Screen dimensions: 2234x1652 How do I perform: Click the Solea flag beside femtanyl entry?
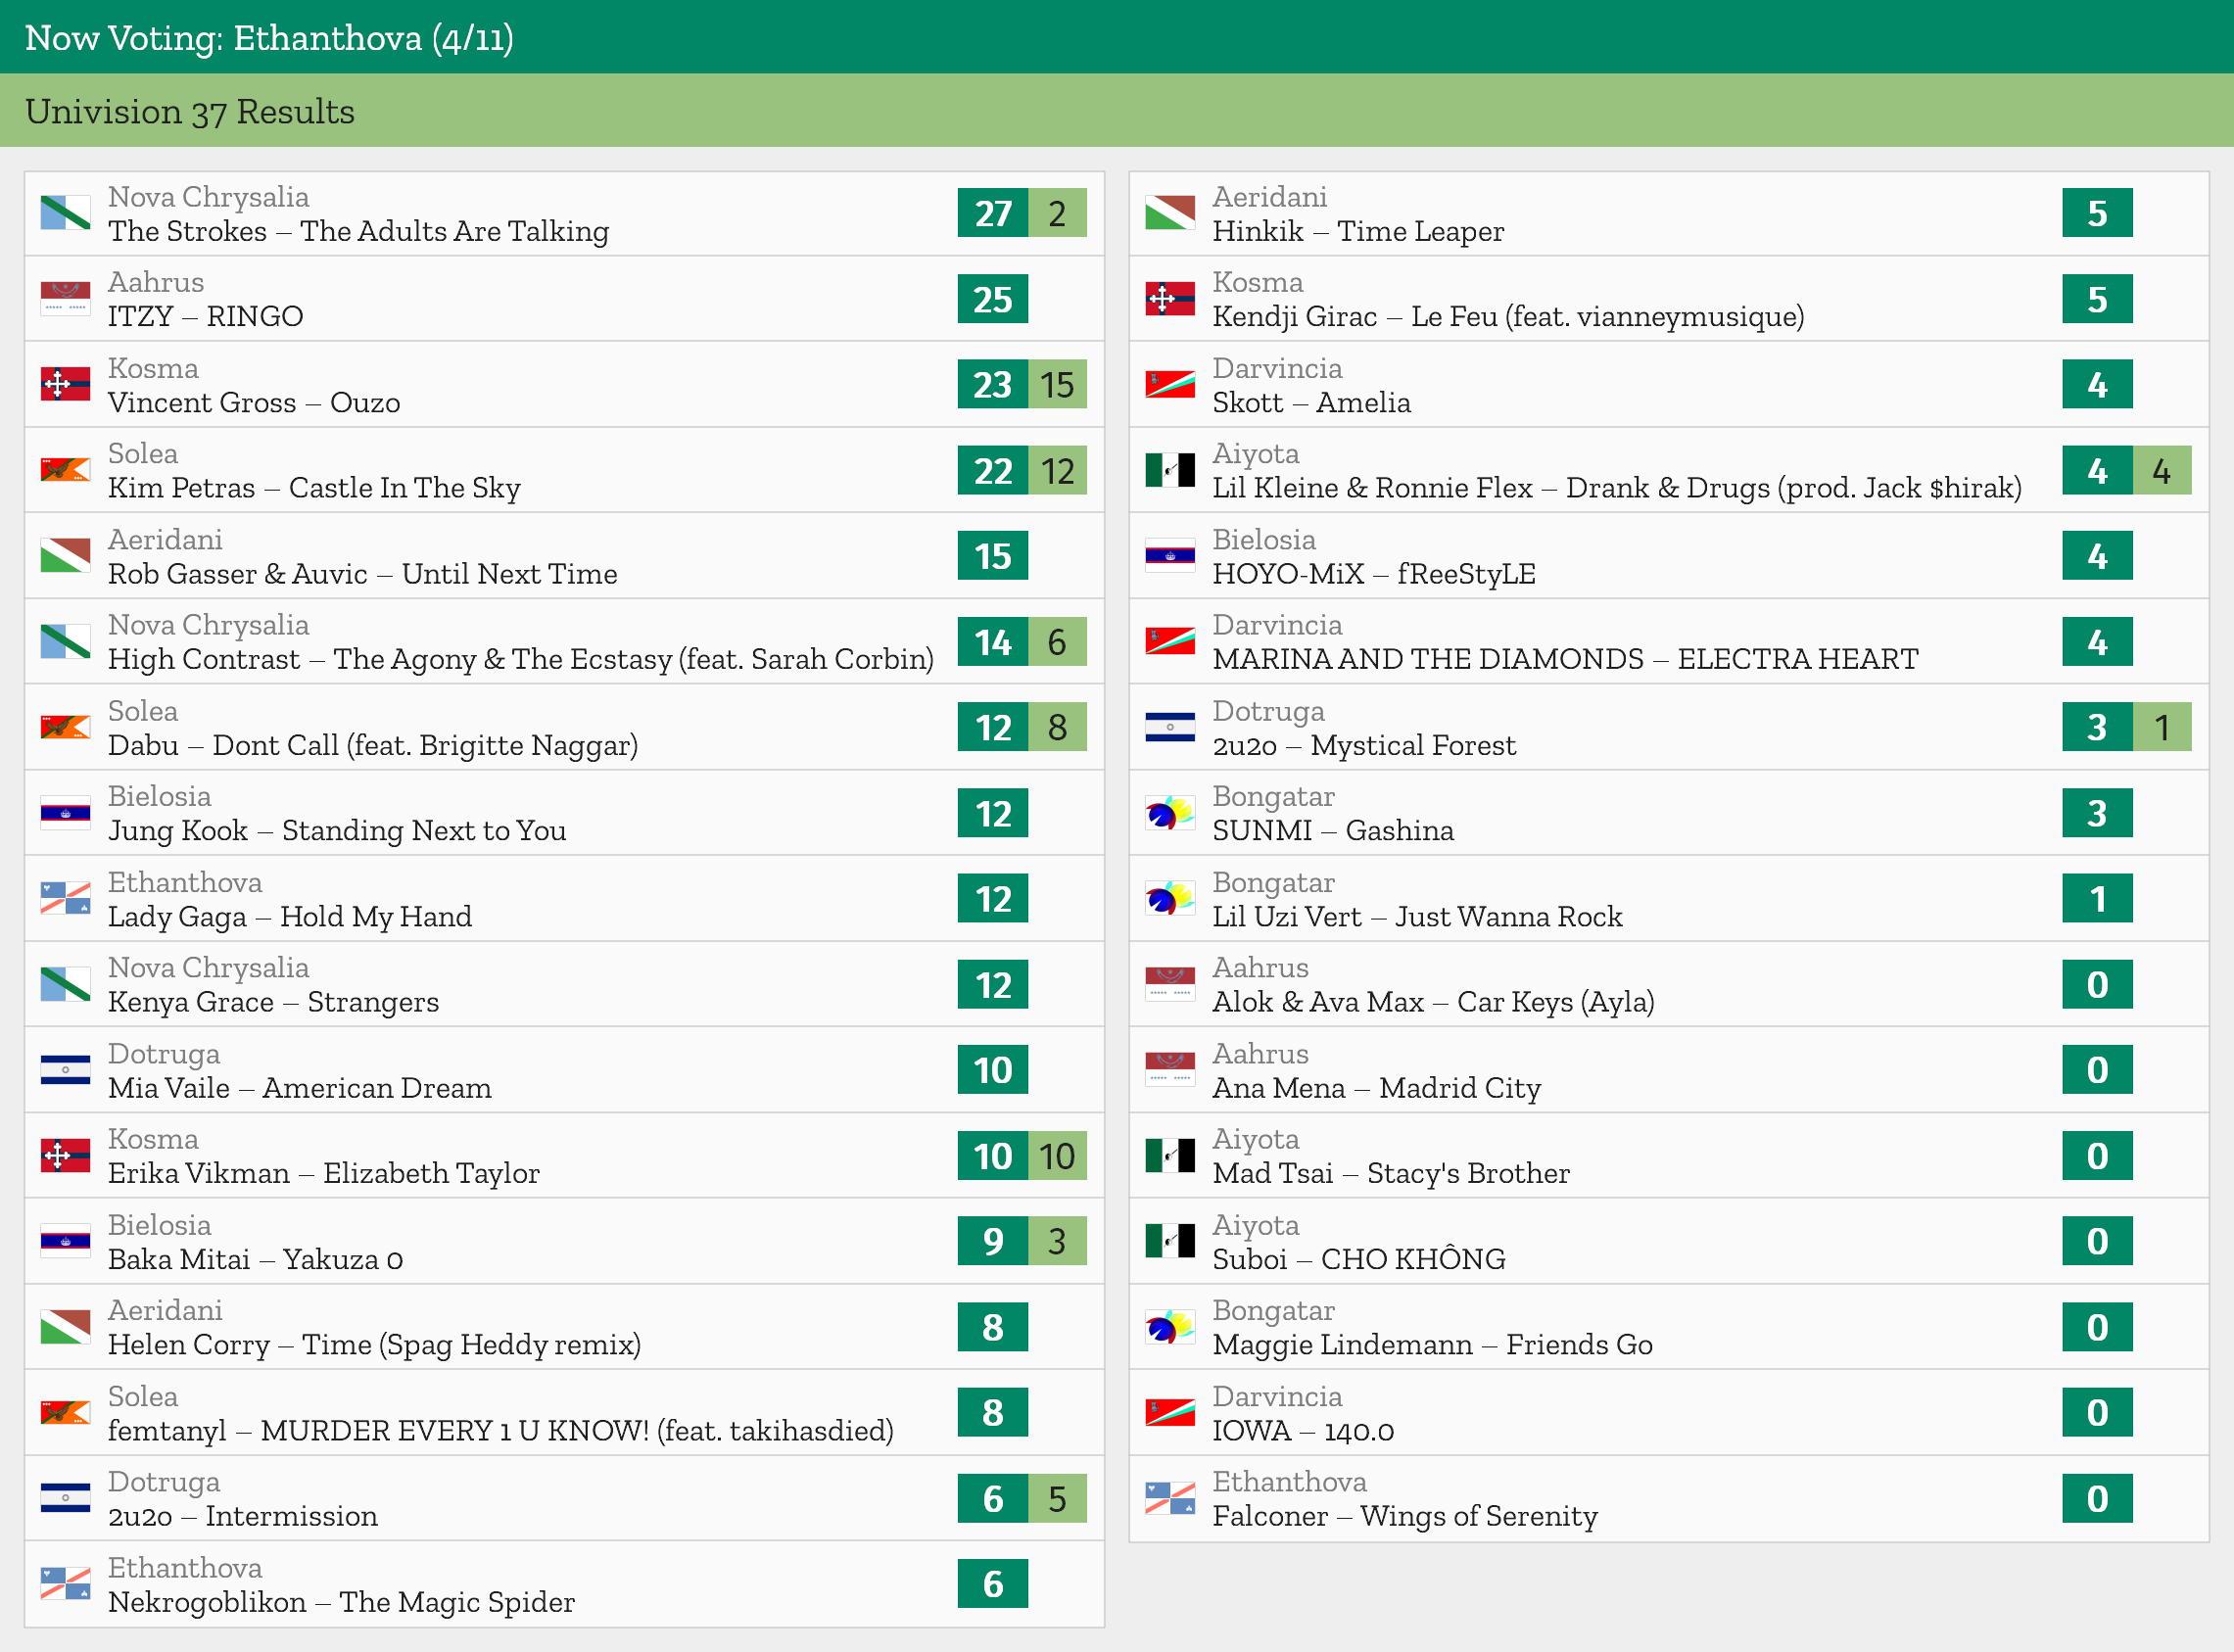pyautogui.click(x=65, y=1412)
